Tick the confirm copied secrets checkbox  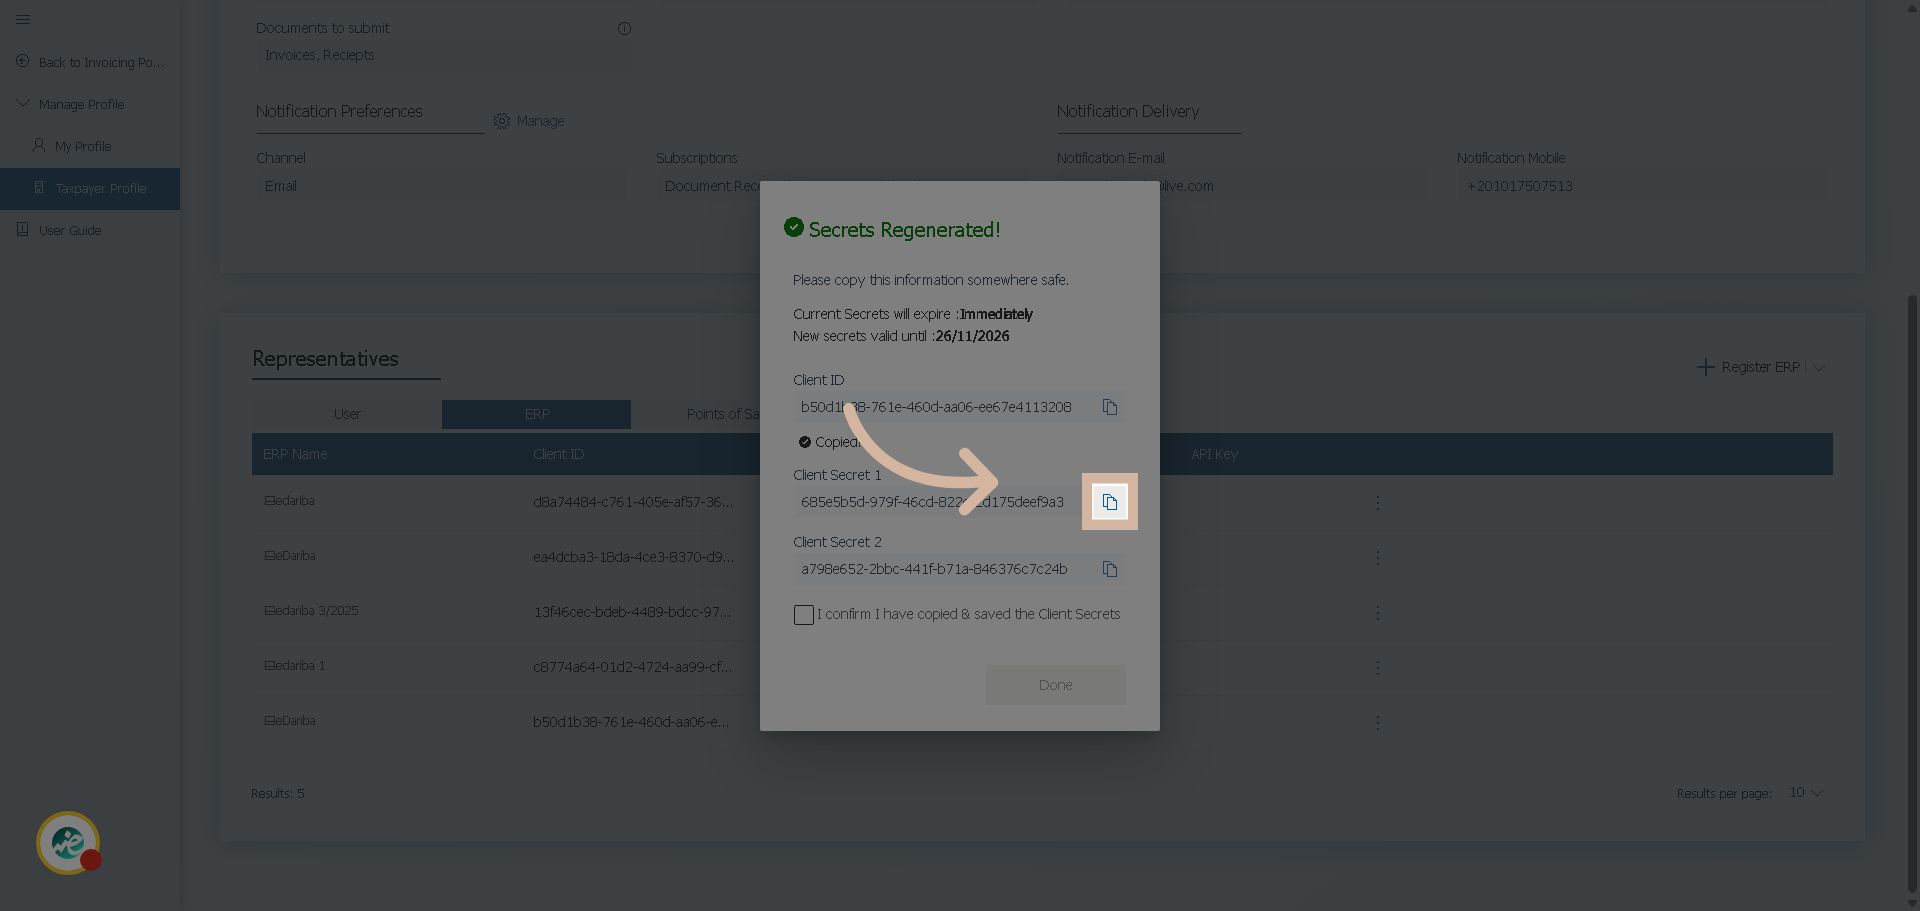[804, 615]
